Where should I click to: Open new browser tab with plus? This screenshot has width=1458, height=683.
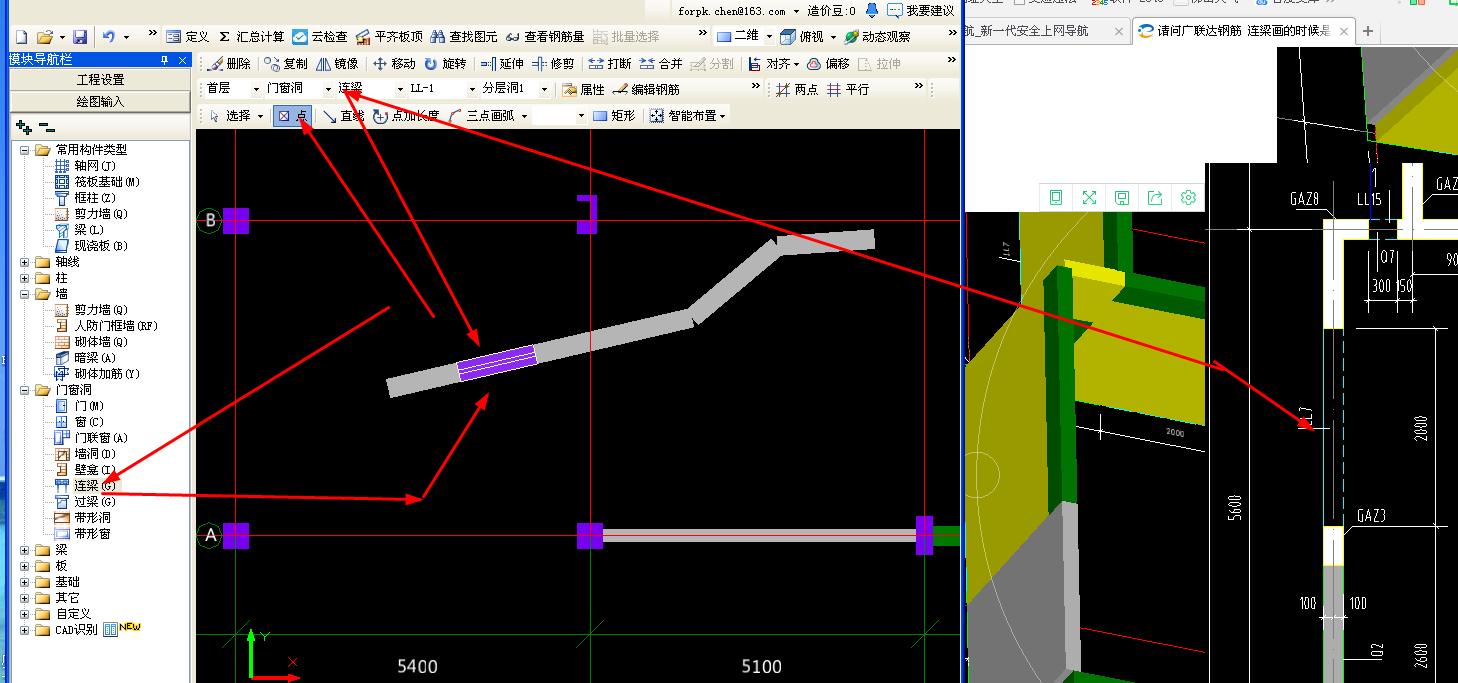(x=1368, y=31)
